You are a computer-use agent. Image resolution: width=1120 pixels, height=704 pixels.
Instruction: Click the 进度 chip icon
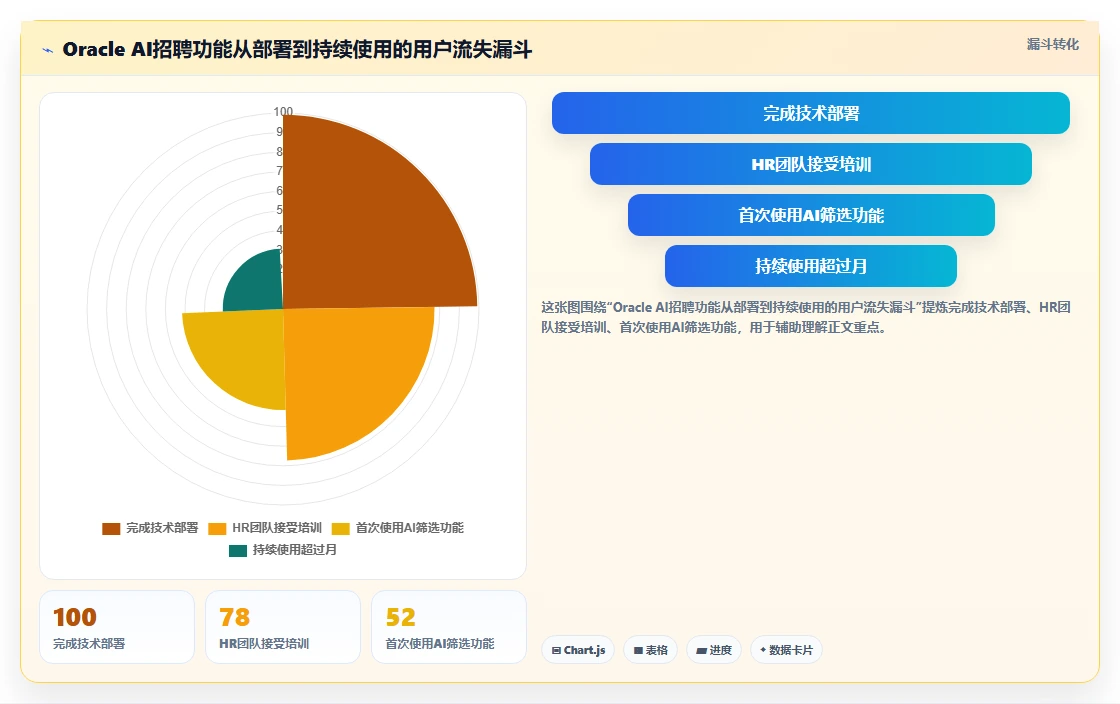point(701,650)
